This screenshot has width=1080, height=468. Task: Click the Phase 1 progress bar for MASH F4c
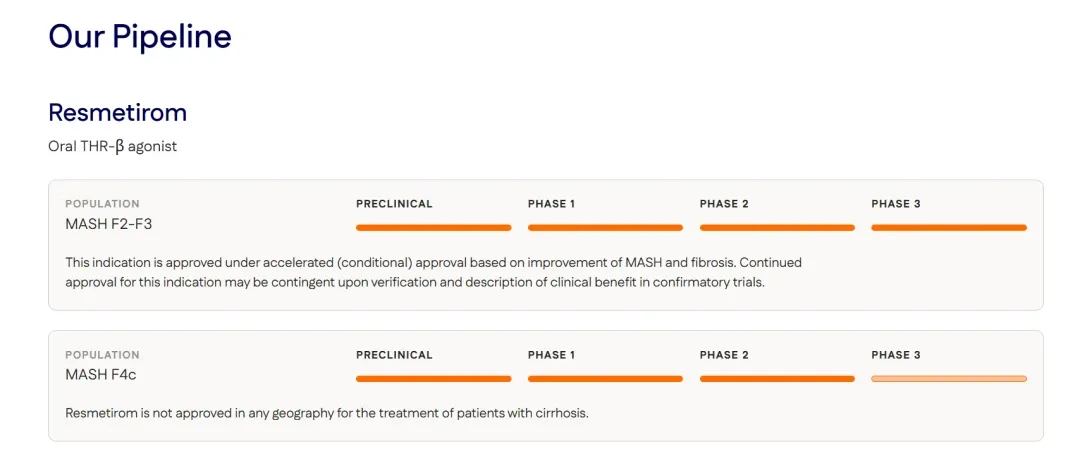click(x=605, y=378)
